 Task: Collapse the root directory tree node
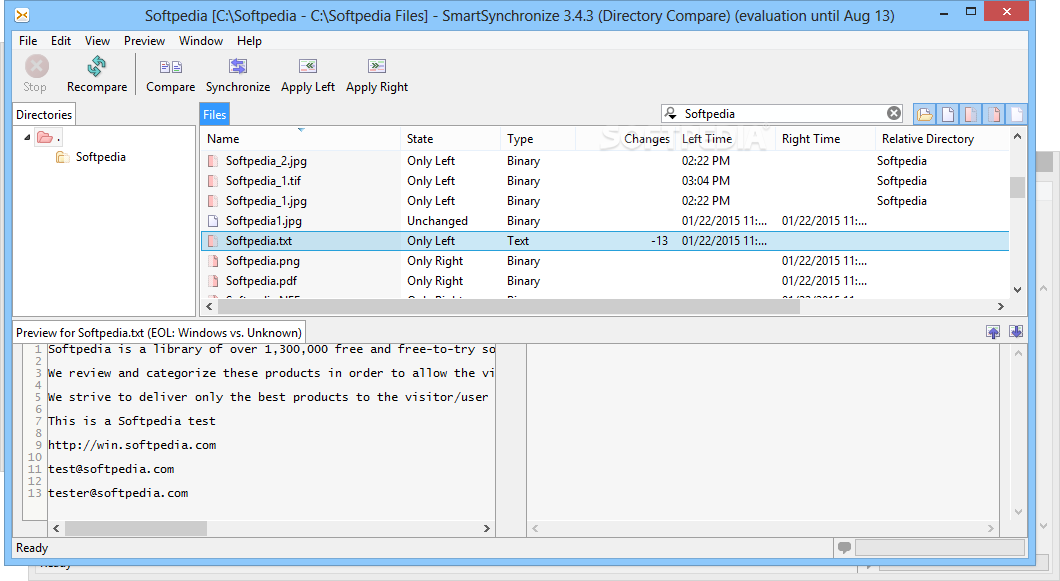tap(27, 137)
